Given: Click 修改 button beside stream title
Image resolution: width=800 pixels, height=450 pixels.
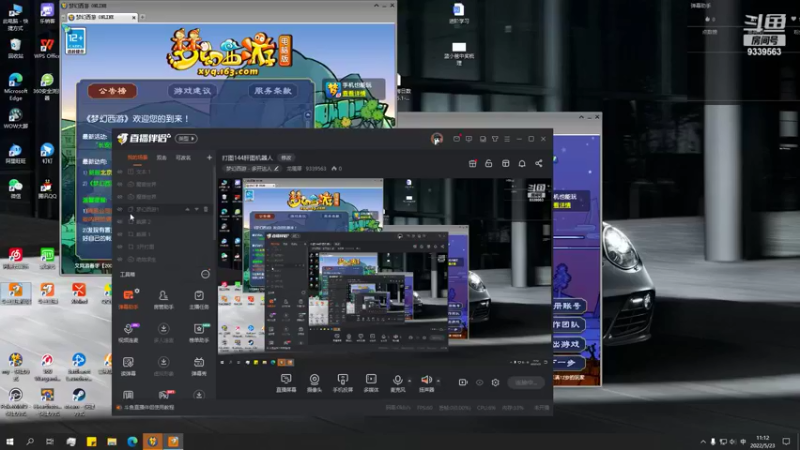Looking at the screenshot, I should click(286, 158).
